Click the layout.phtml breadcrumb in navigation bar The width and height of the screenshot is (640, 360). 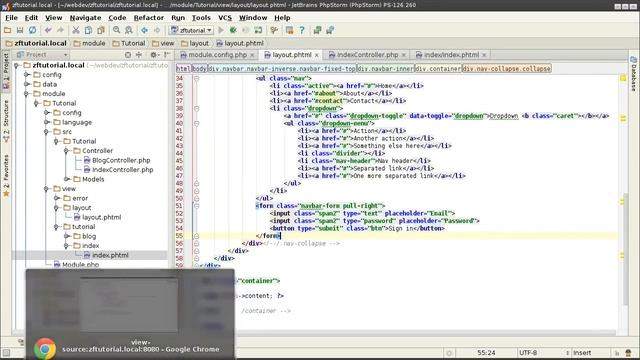coord(240,43)
